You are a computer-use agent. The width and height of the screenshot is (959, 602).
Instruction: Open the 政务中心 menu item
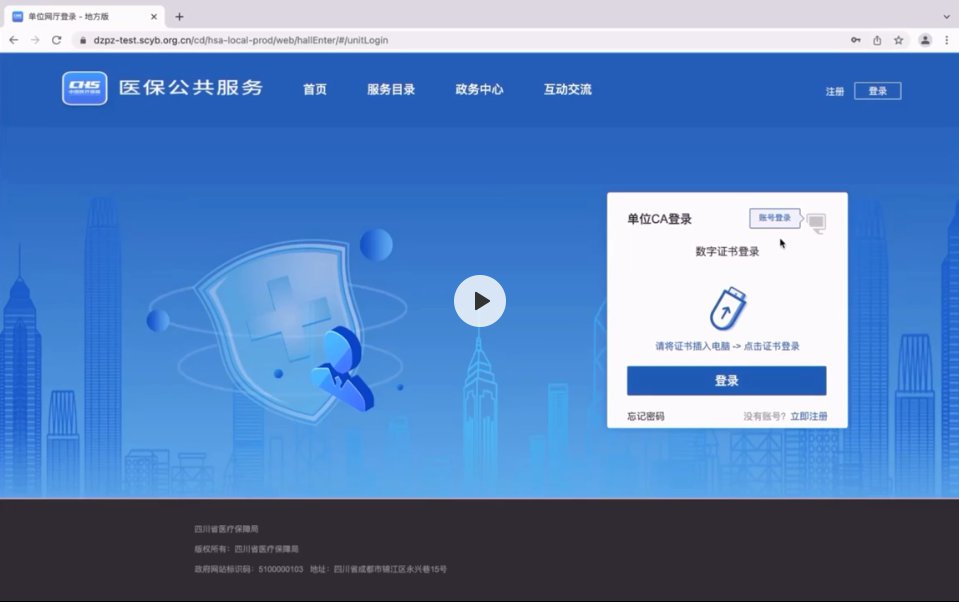(x=480, y=89)
